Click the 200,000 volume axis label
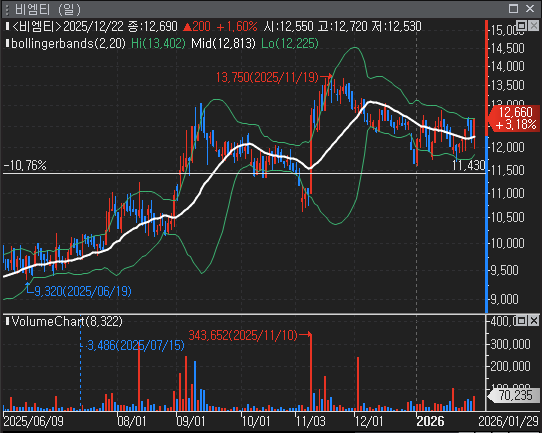This screenshot has width=542, height=433. tap(510, 366)
